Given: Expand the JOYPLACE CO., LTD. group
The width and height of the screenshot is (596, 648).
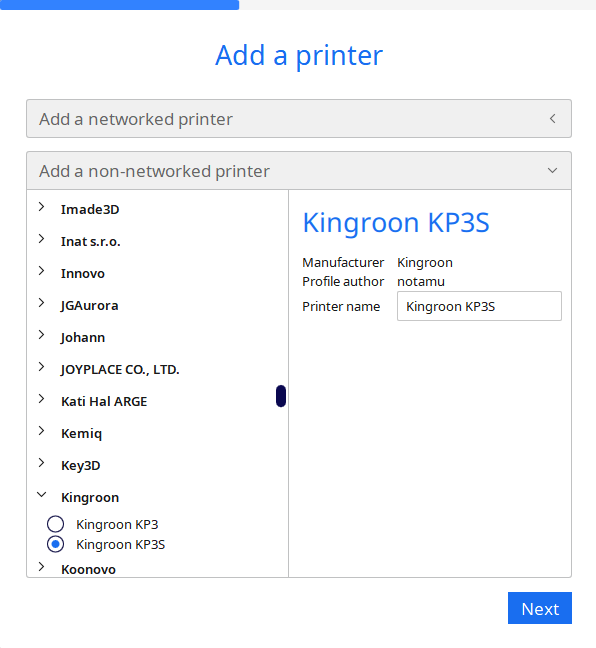Looking at the screenshot, I should 41,367.
